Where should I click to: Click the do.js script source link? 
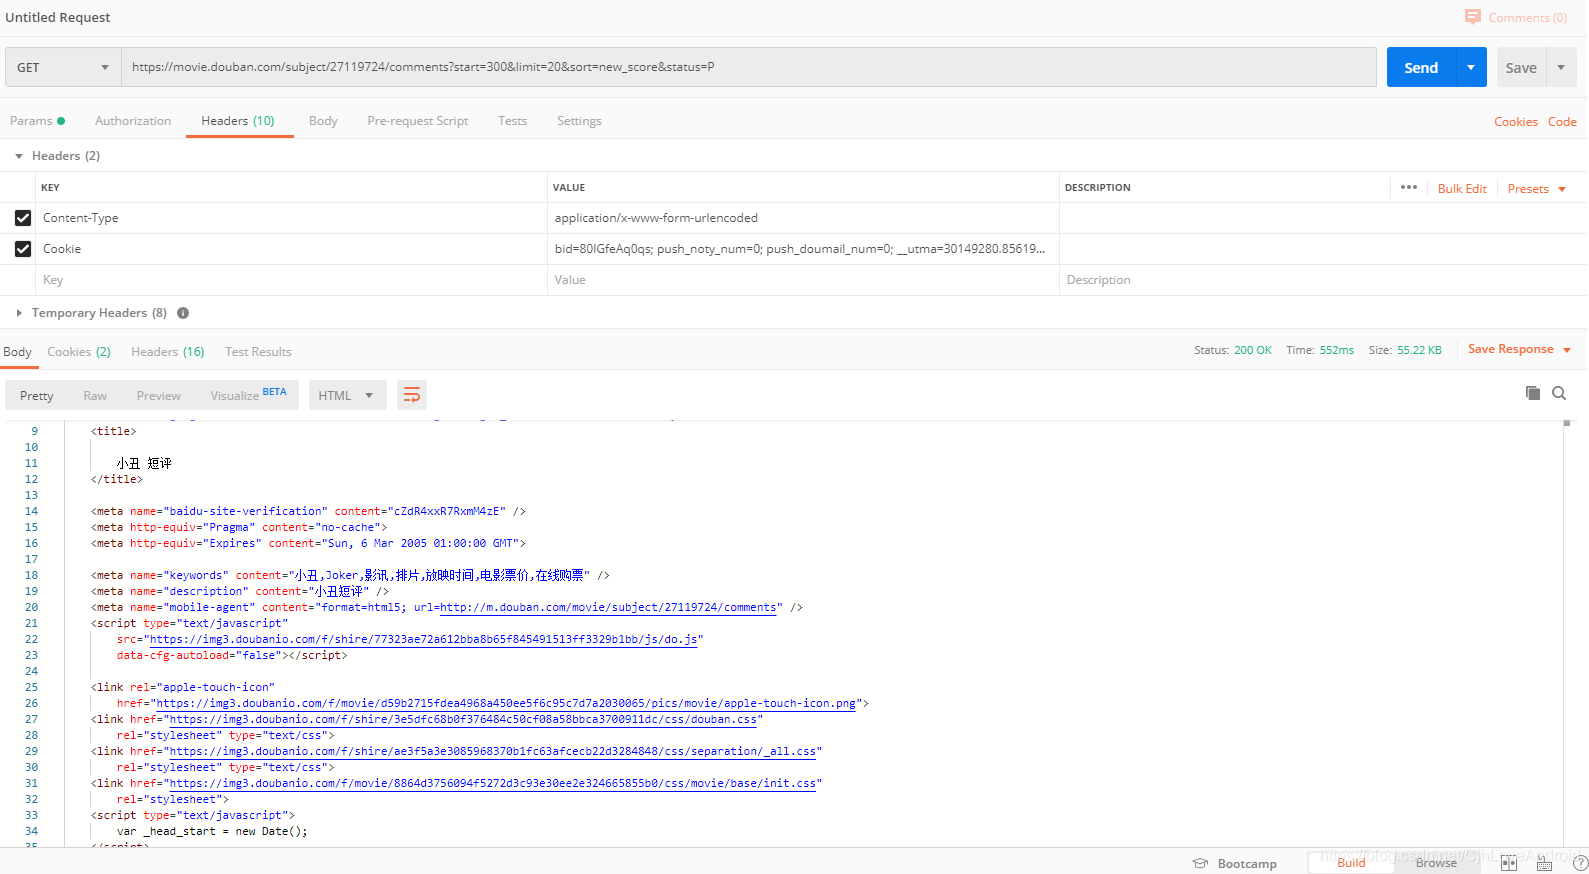[423, 639]
